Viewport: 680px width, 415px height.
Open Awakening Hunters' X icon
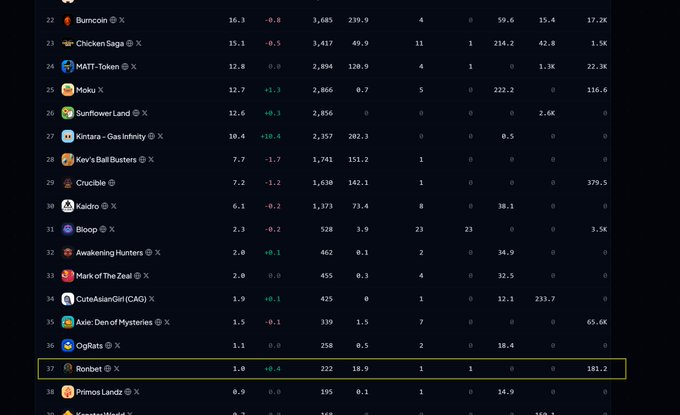point(157,252)
